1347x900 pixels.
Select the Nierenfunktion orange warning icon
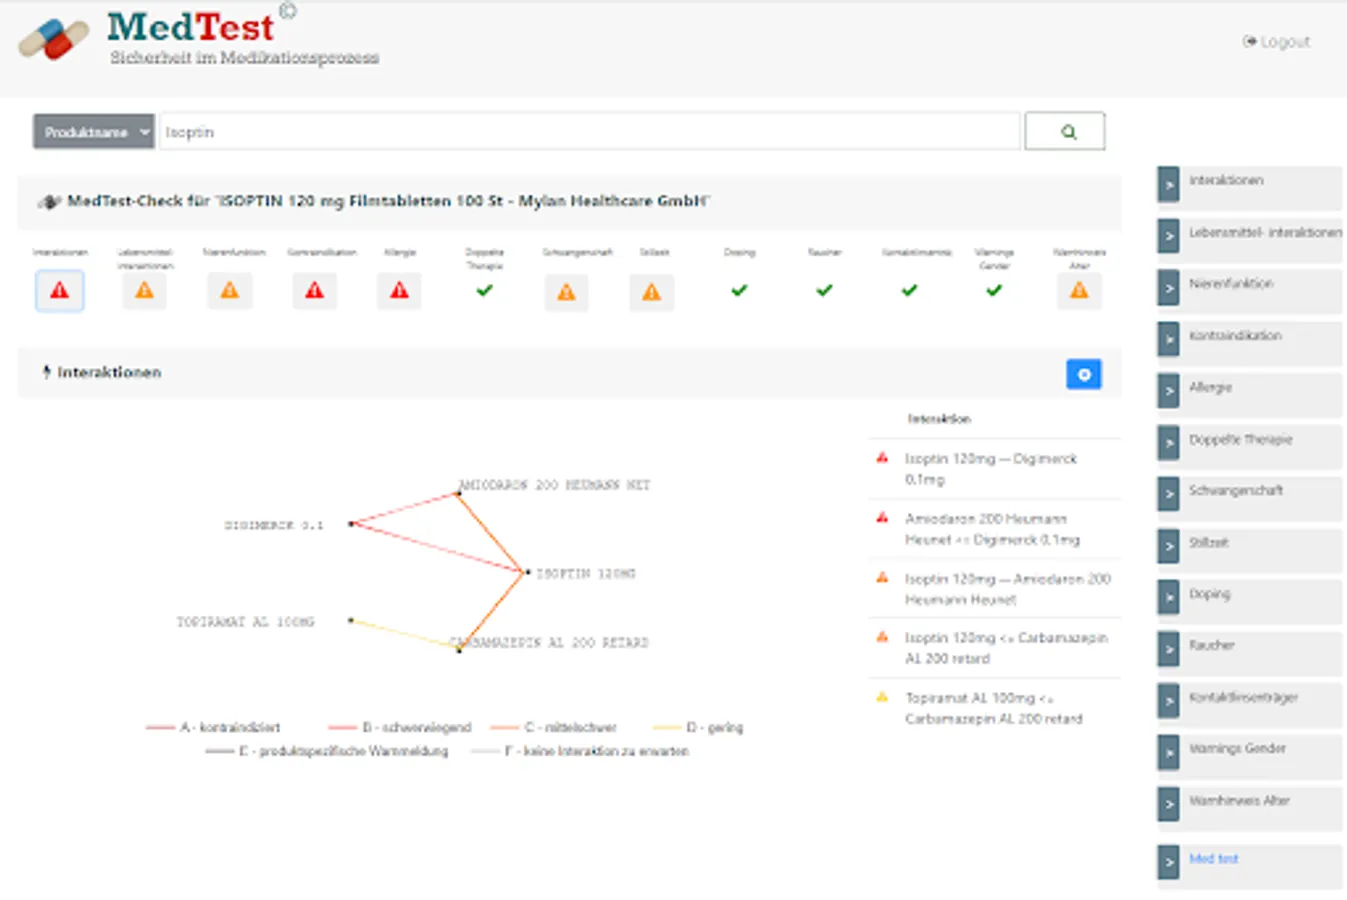(230, 291)
